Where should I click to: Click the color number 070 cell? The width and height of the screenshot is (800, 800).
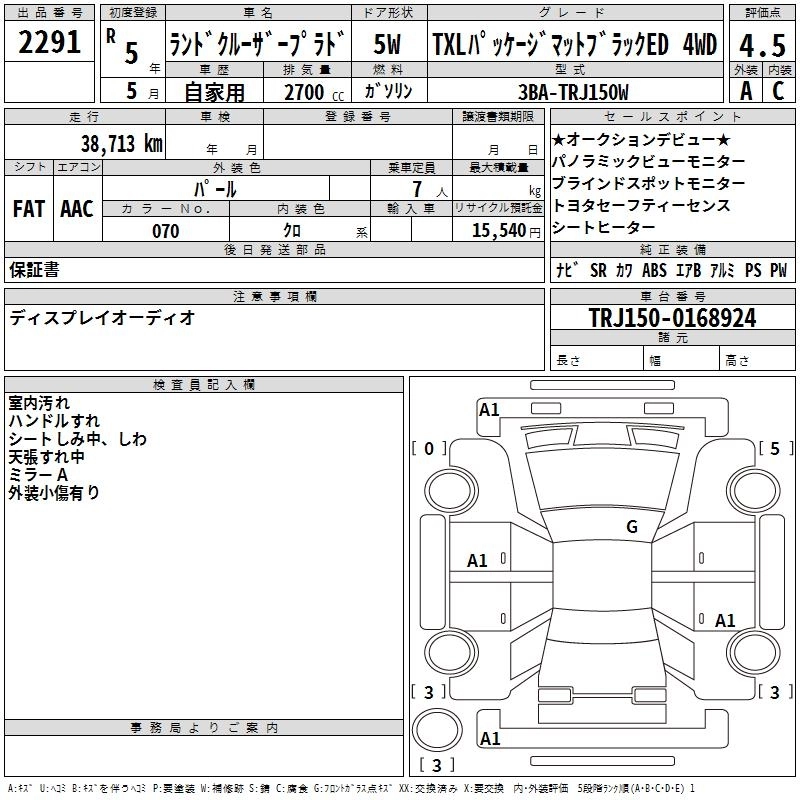coord(165,231)
